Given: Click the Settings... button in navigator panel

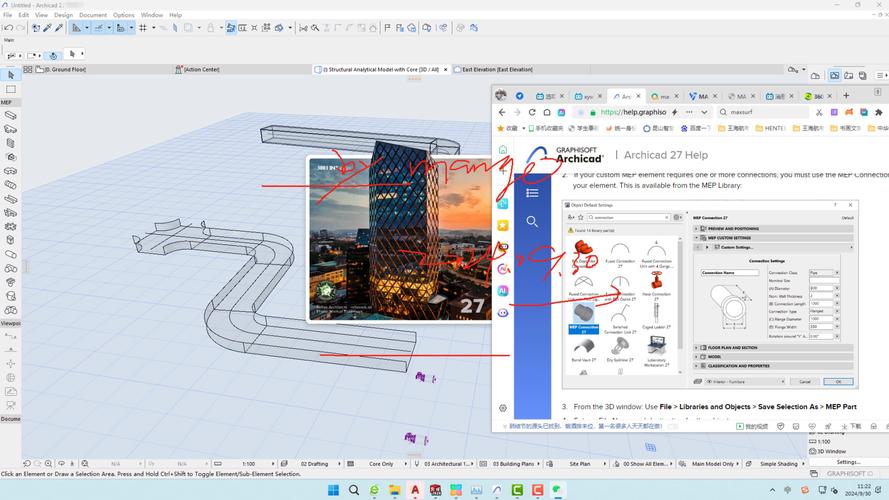Looking at the screenshot, I should click(x=848, y=462).
